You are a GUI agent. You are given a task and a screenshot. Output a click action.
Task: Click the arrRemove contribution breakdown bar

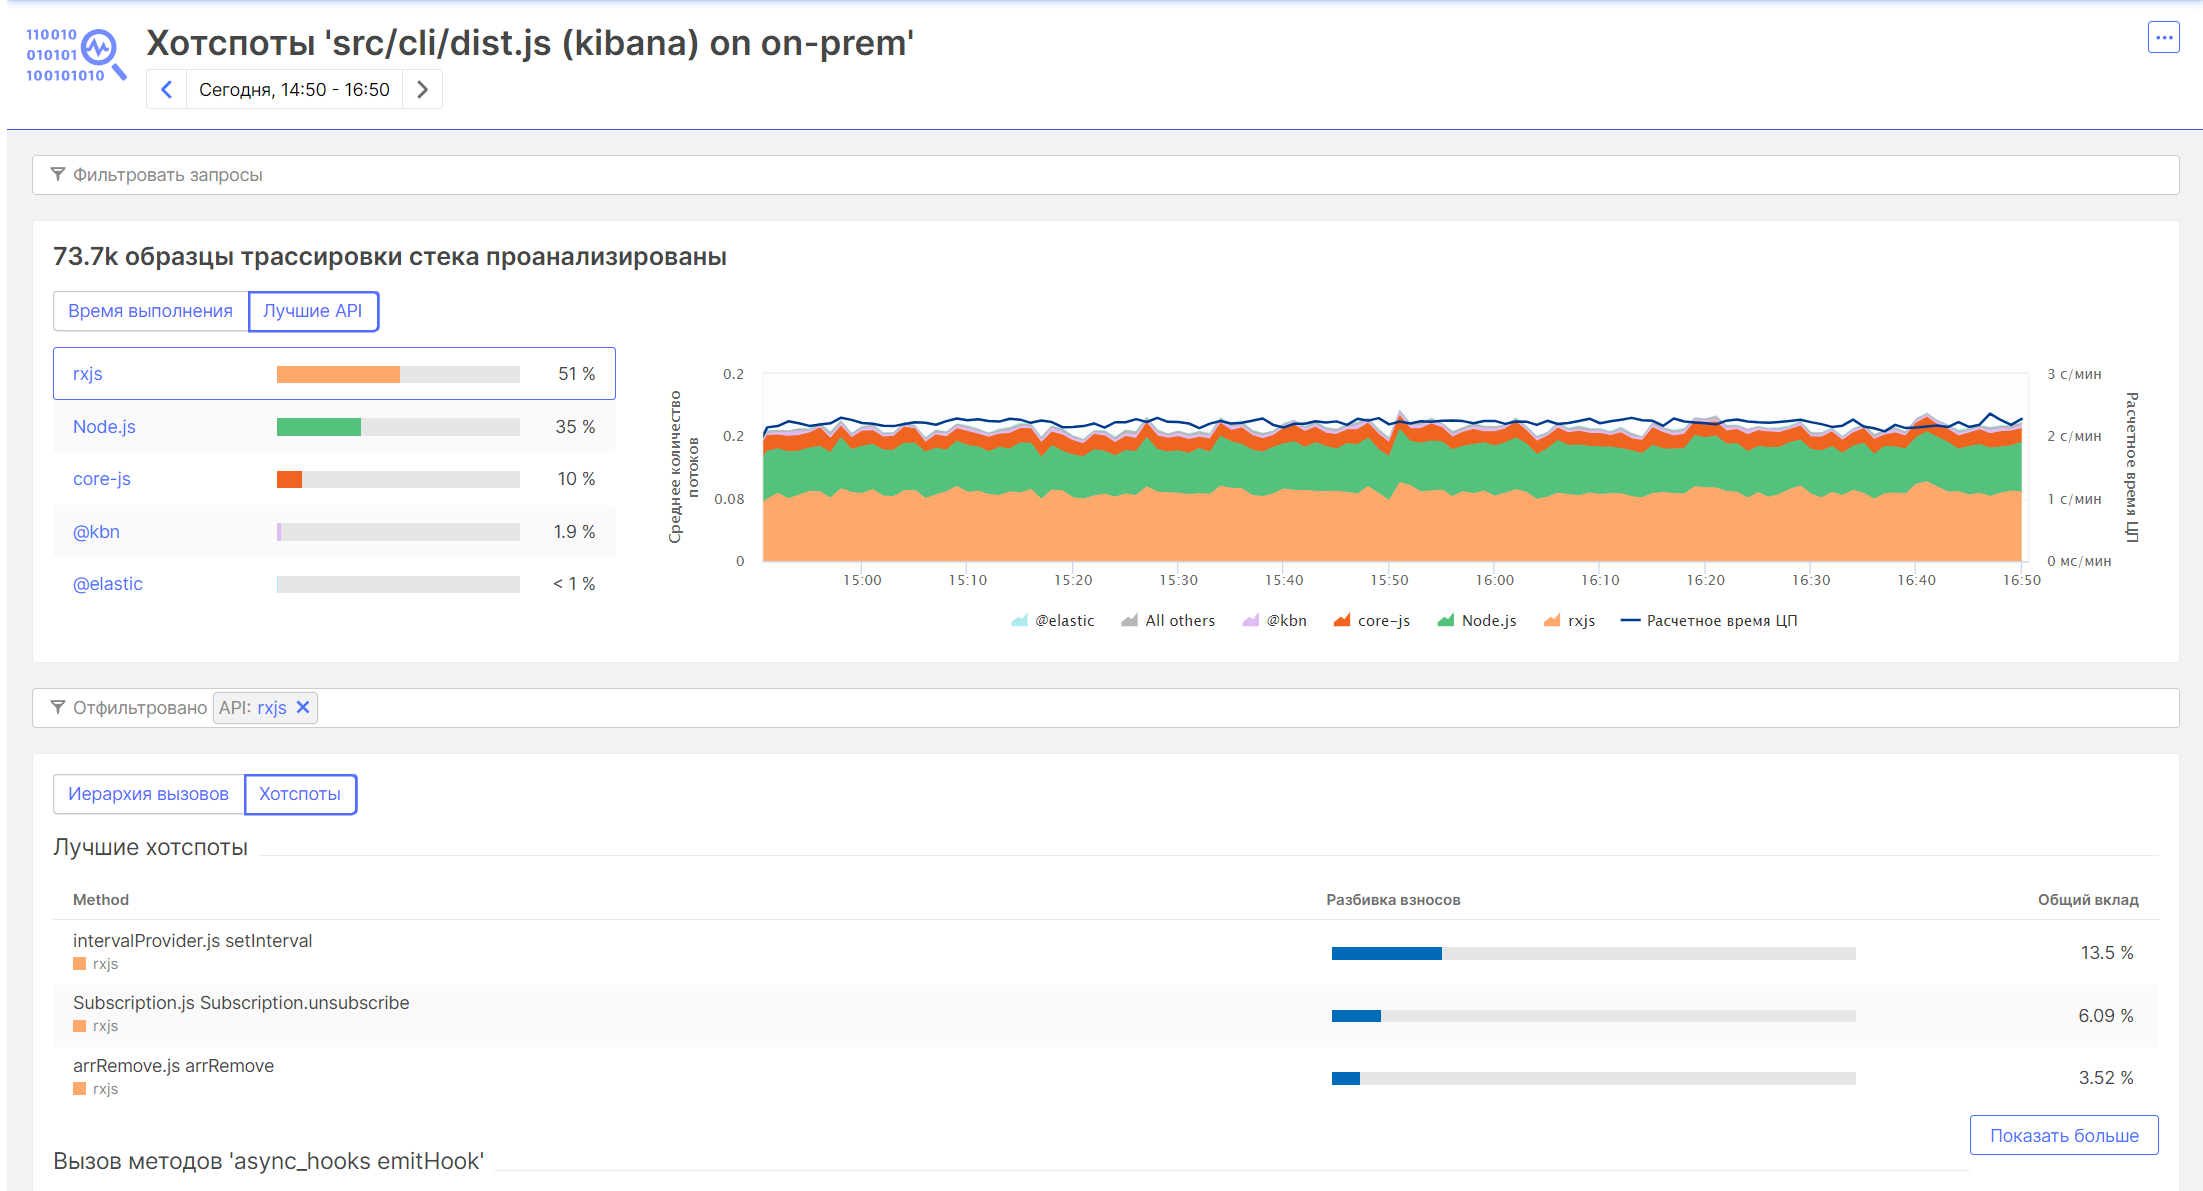[x=1592, y=1078]
